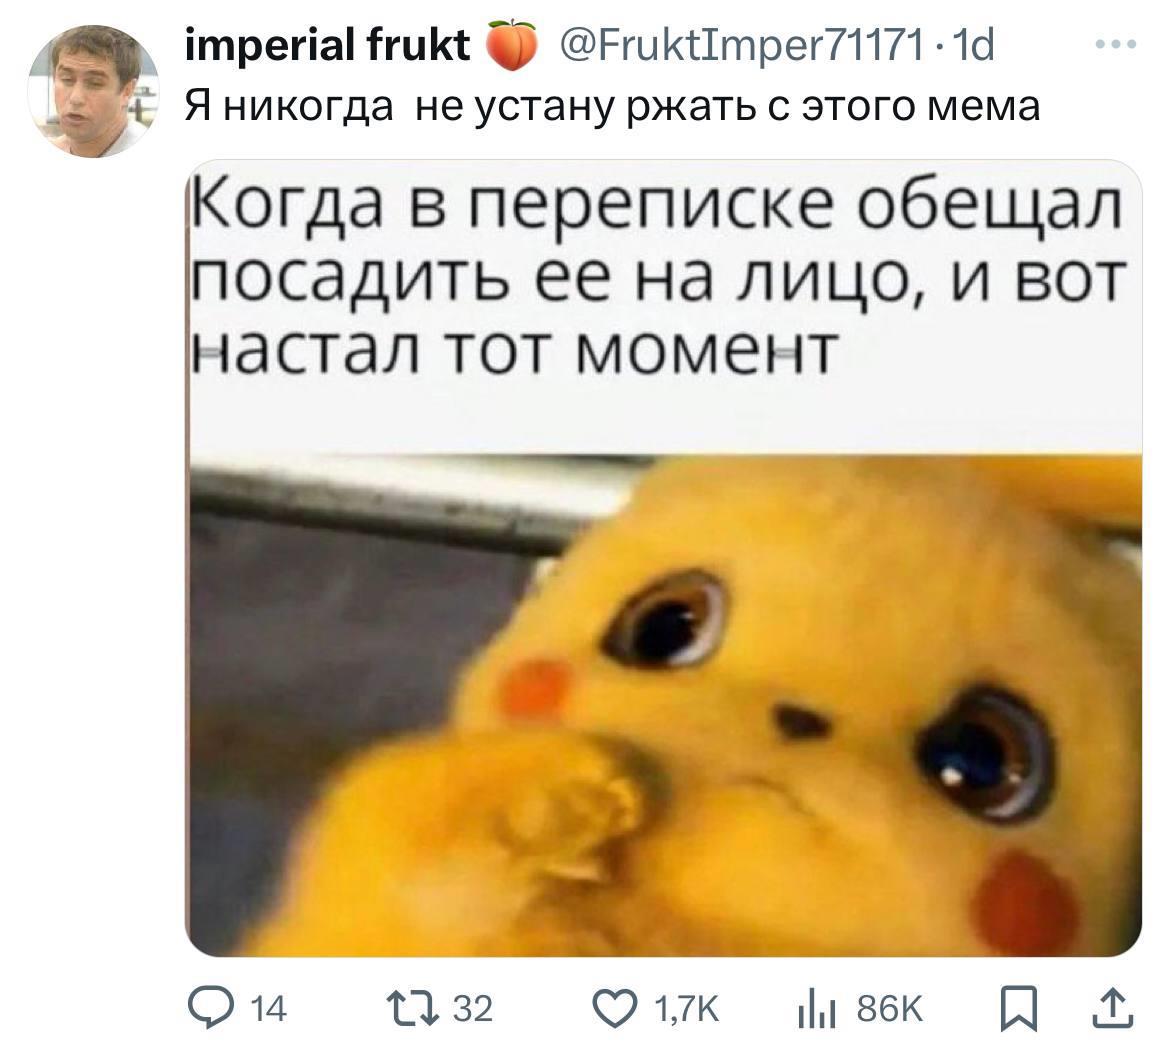Bookmark this tweet with the bookmark icon
Image resolution: width=1170 pixels, height=1062 pixels.
click(x=1019, y=1009)
